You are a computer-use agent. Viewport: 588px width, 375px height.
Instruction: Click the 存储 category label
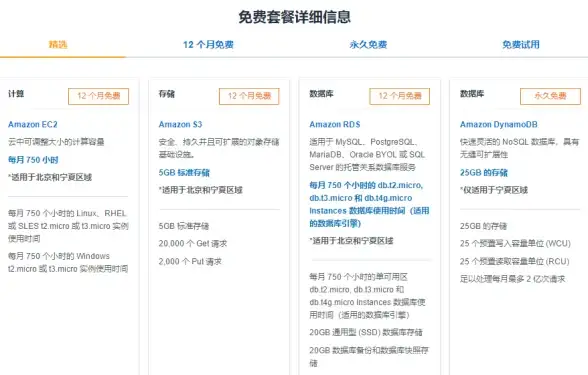[x=166, y=94]
